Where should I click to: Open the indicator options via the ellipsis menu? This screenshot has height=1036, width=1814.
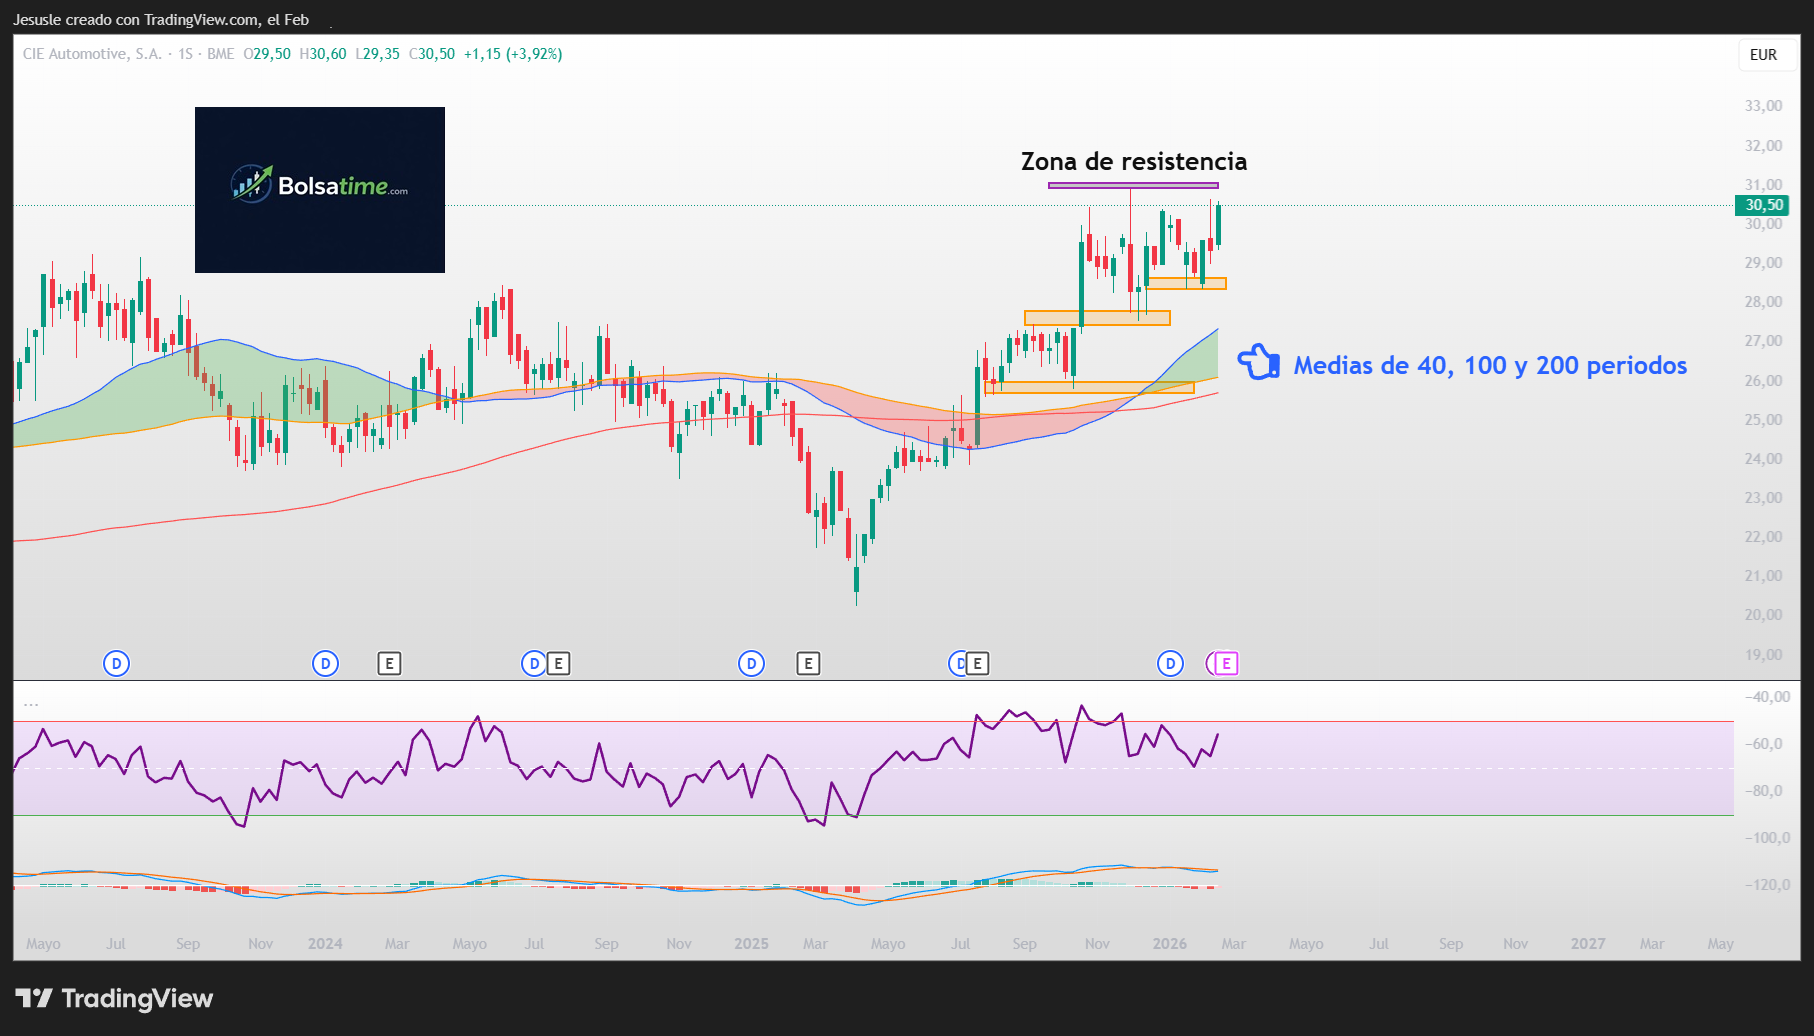click(x=31, y=703)
